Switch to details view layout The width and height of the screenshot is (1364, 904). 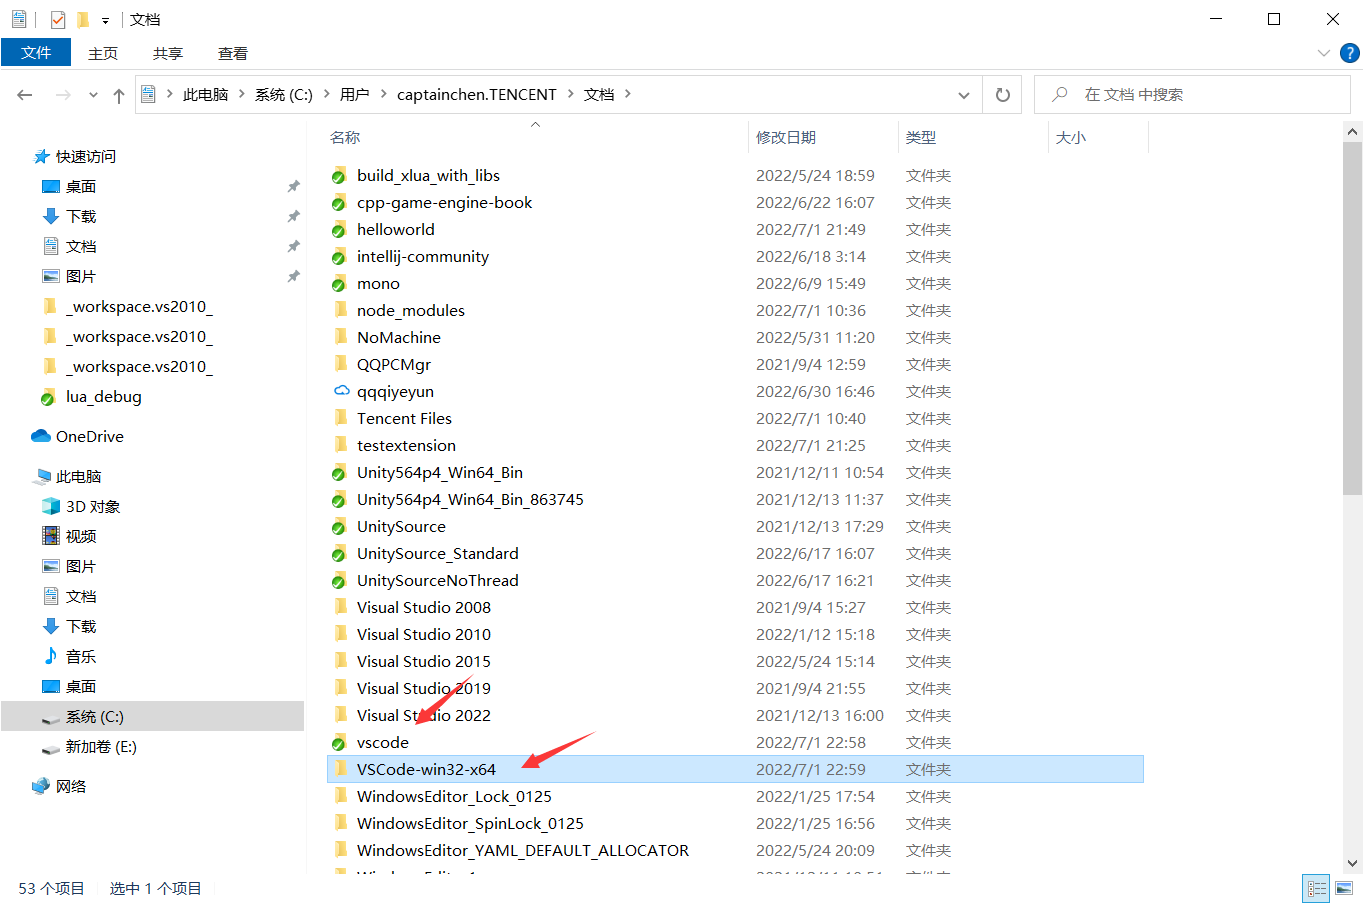tap(1317, 888)
